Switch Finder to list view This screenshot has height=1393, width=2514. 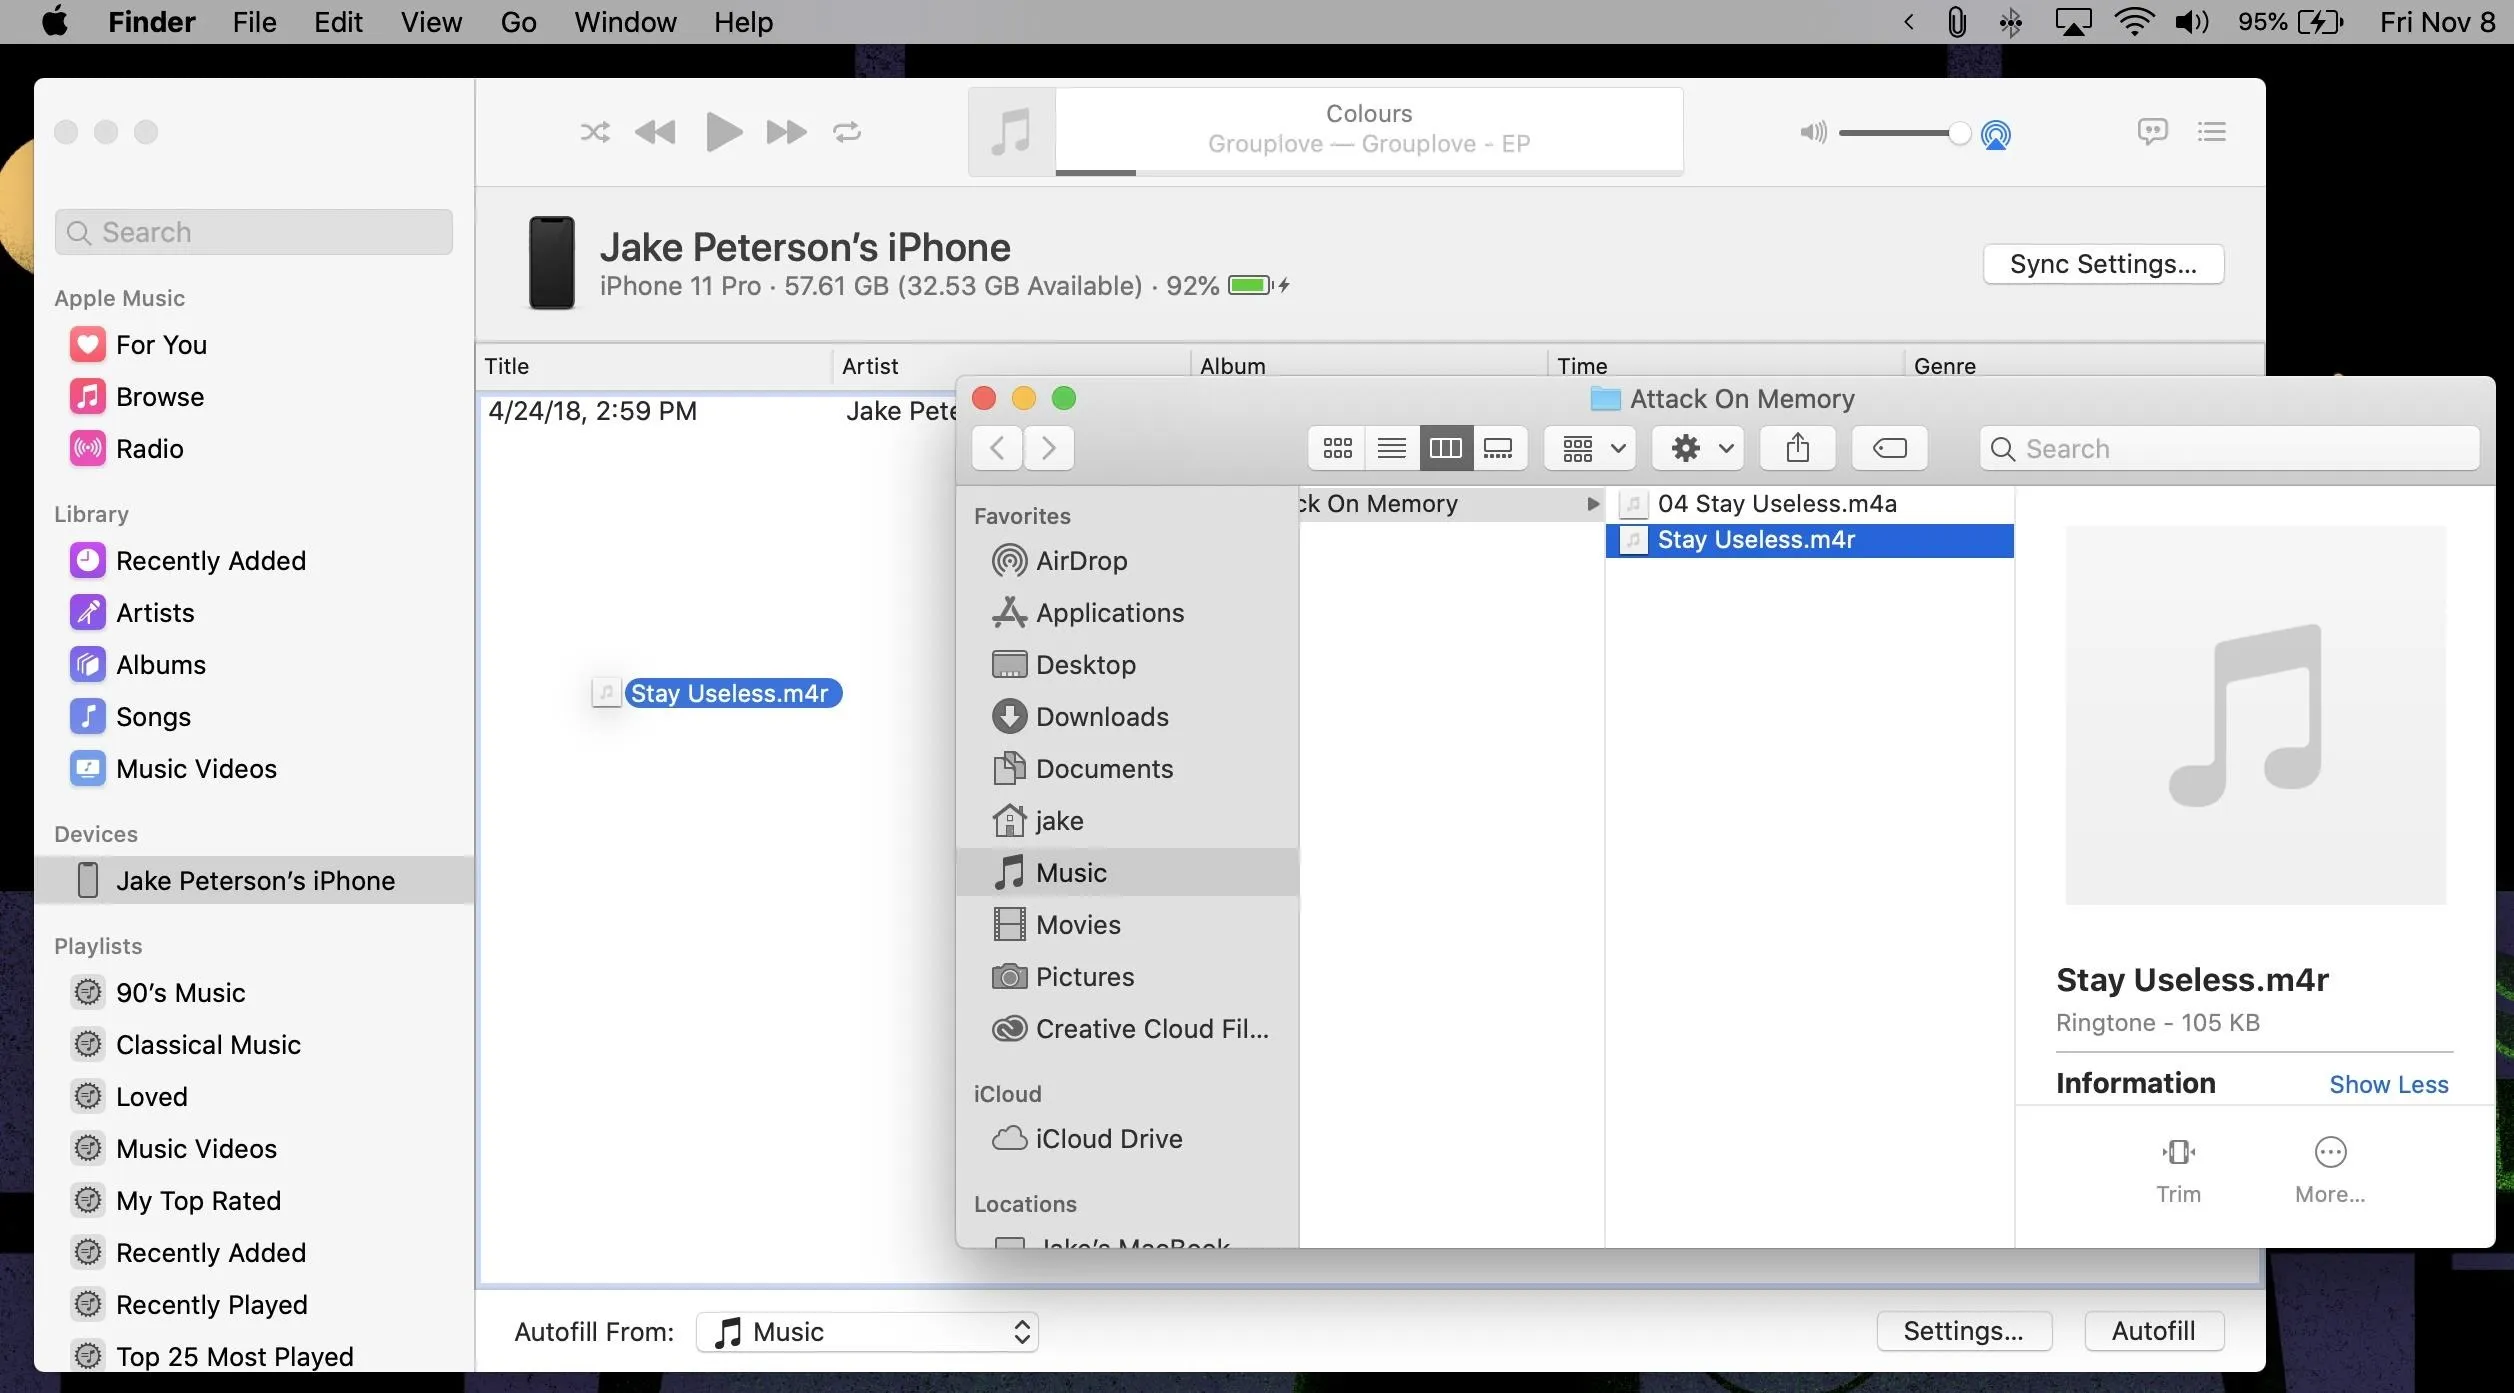(1391, 448)
